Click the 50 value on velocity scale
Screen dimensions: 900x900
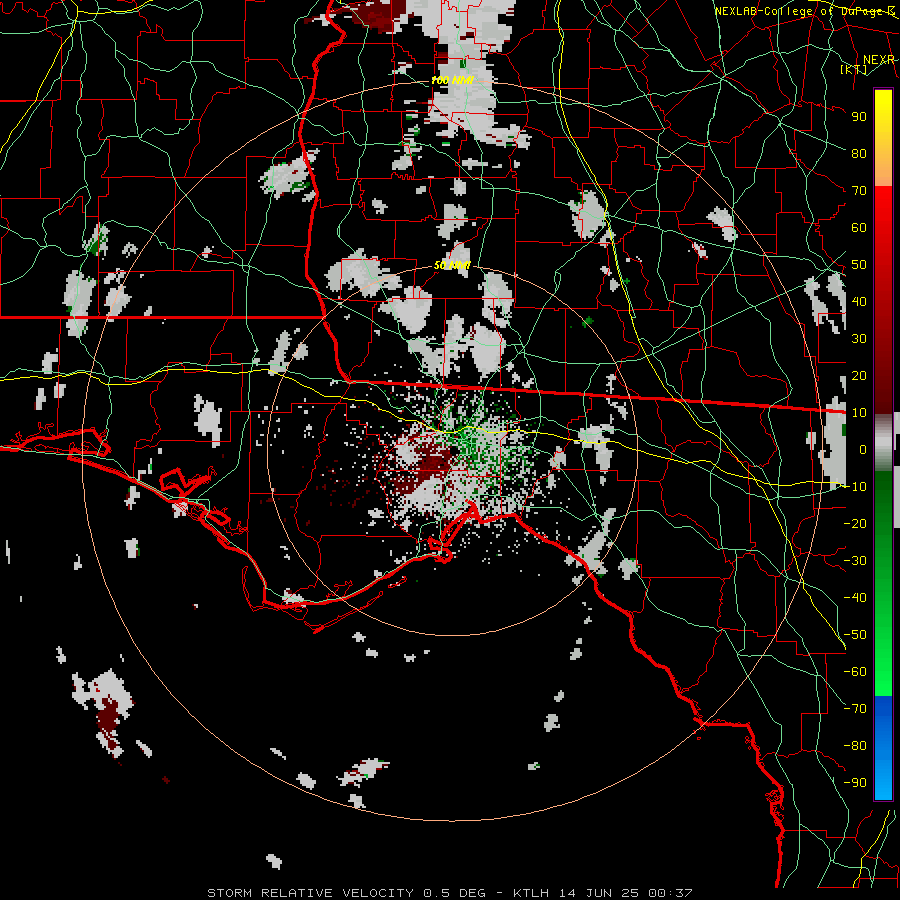coord(859,265)
